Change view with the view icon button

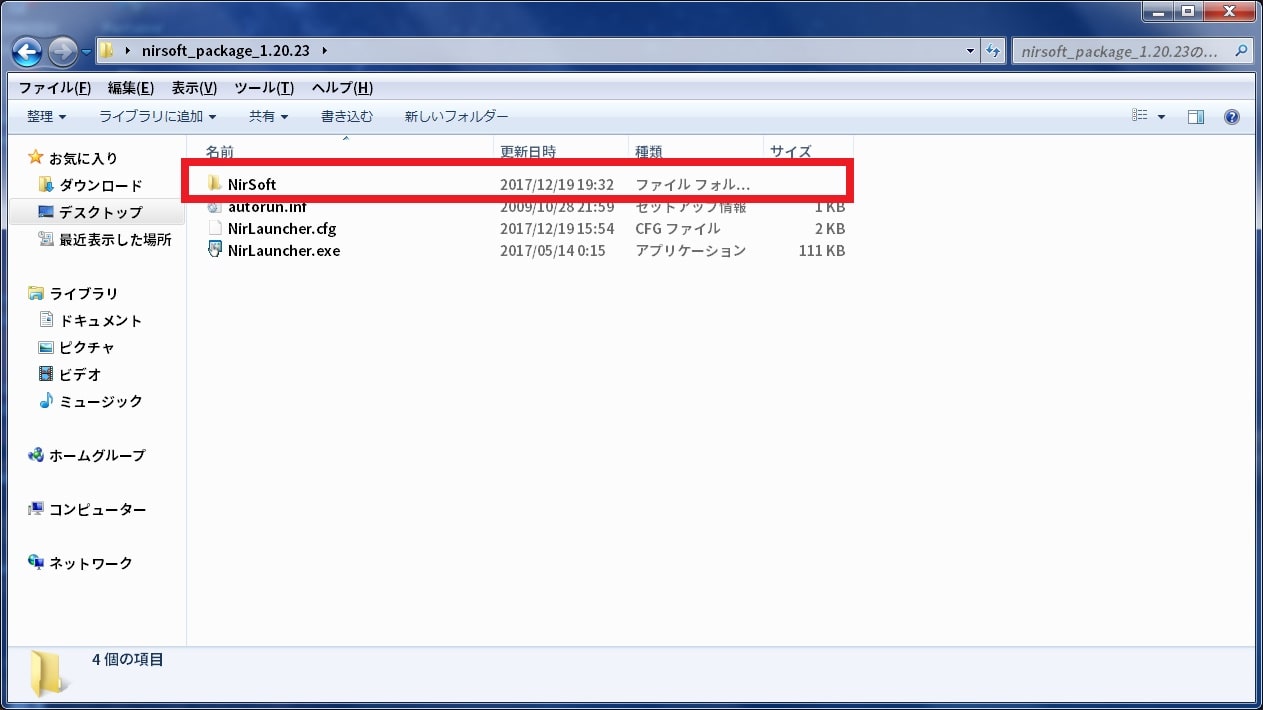pyautogui.click(x=1140, y=116)
